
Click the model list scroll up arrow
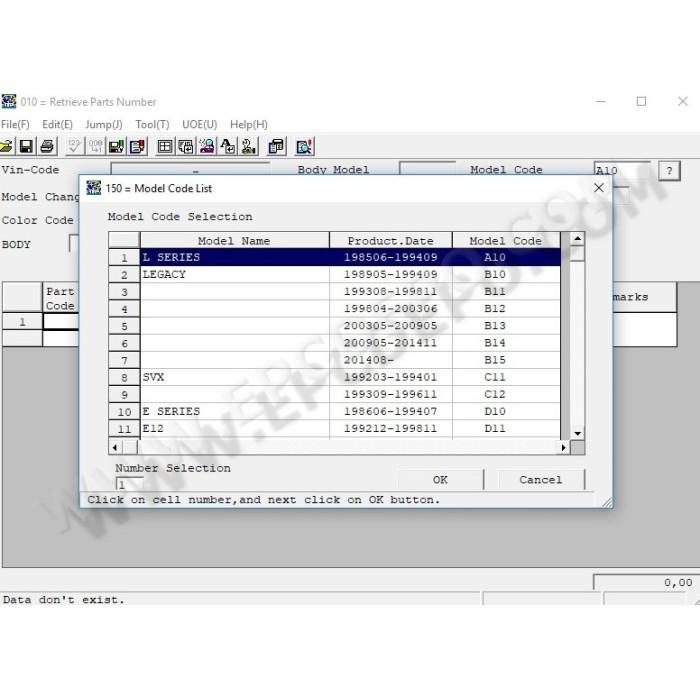tap(577, 239)
